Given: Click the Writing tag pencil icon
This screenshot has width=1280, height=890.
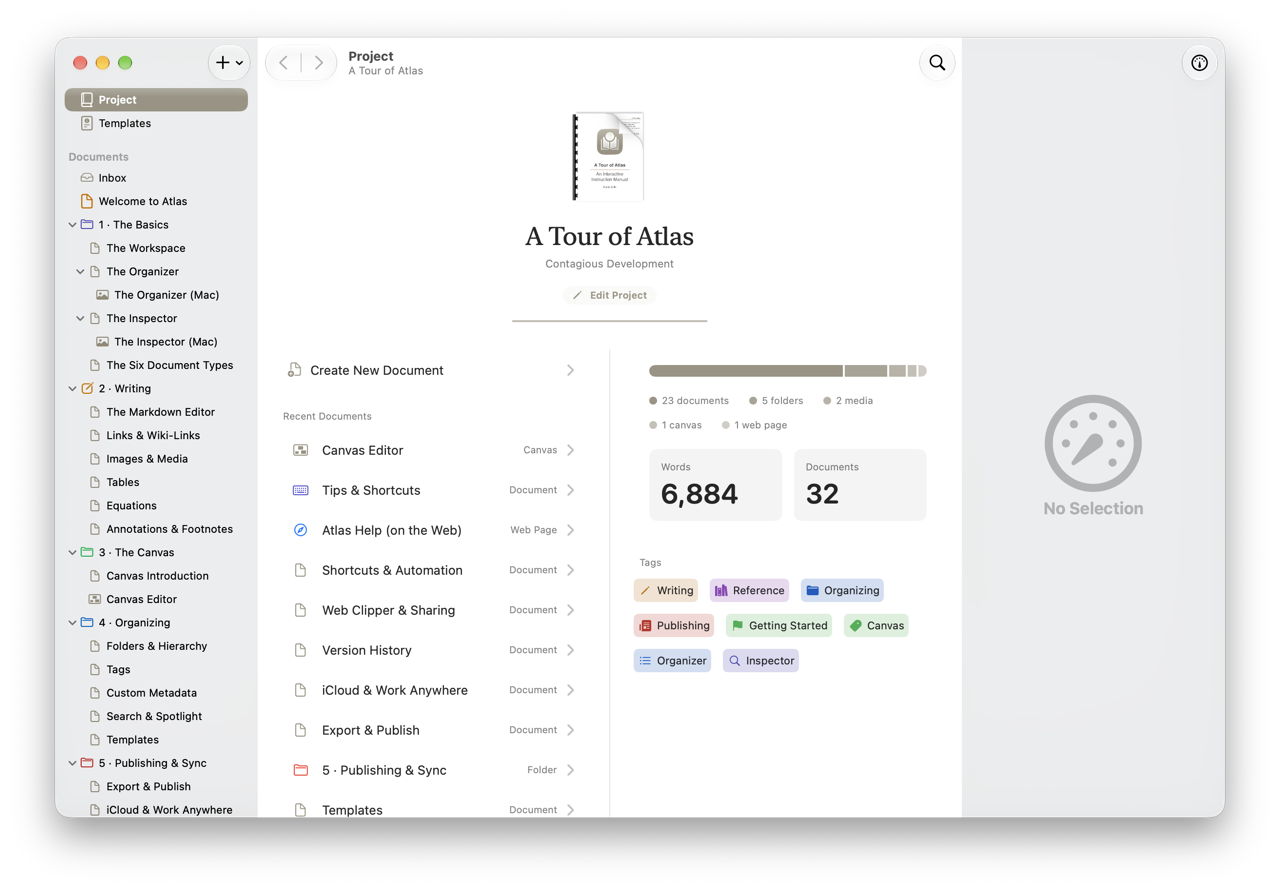Looking at the screenshot, I should click(x=645, y=591).
